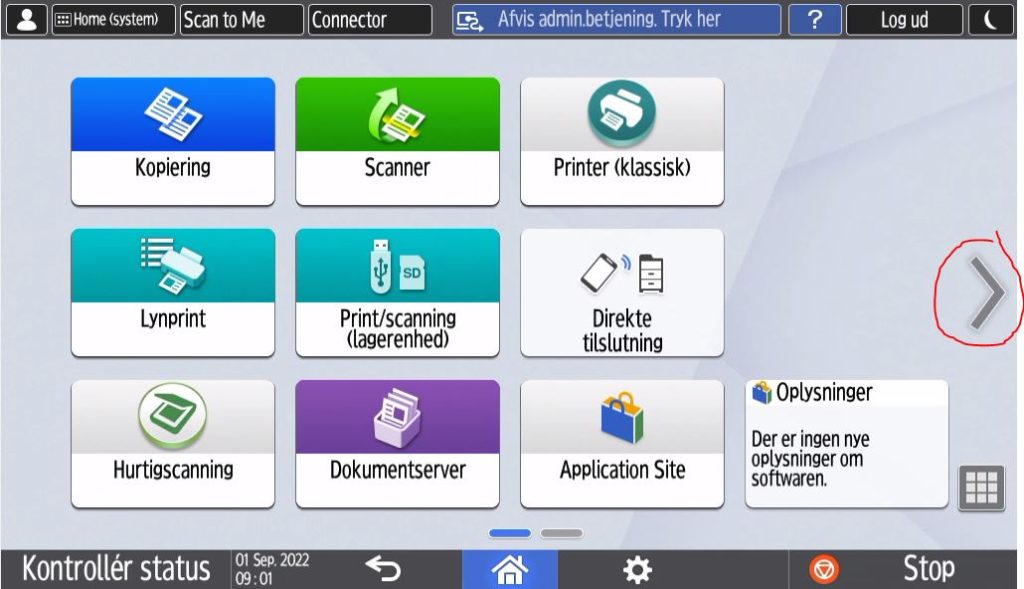
Task: Enable energy saver with moon icon
Action: (x=991, y=20)
